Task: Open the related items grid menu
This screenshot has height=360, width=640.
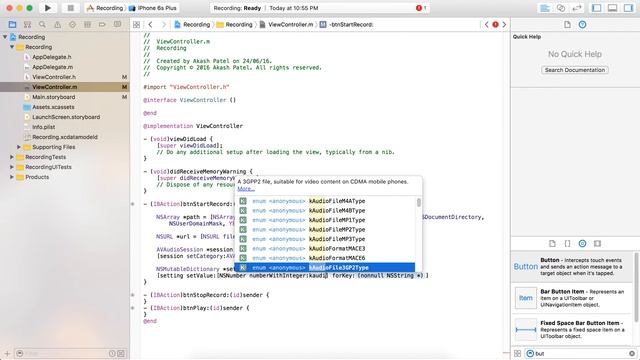Action: [136, 24]
